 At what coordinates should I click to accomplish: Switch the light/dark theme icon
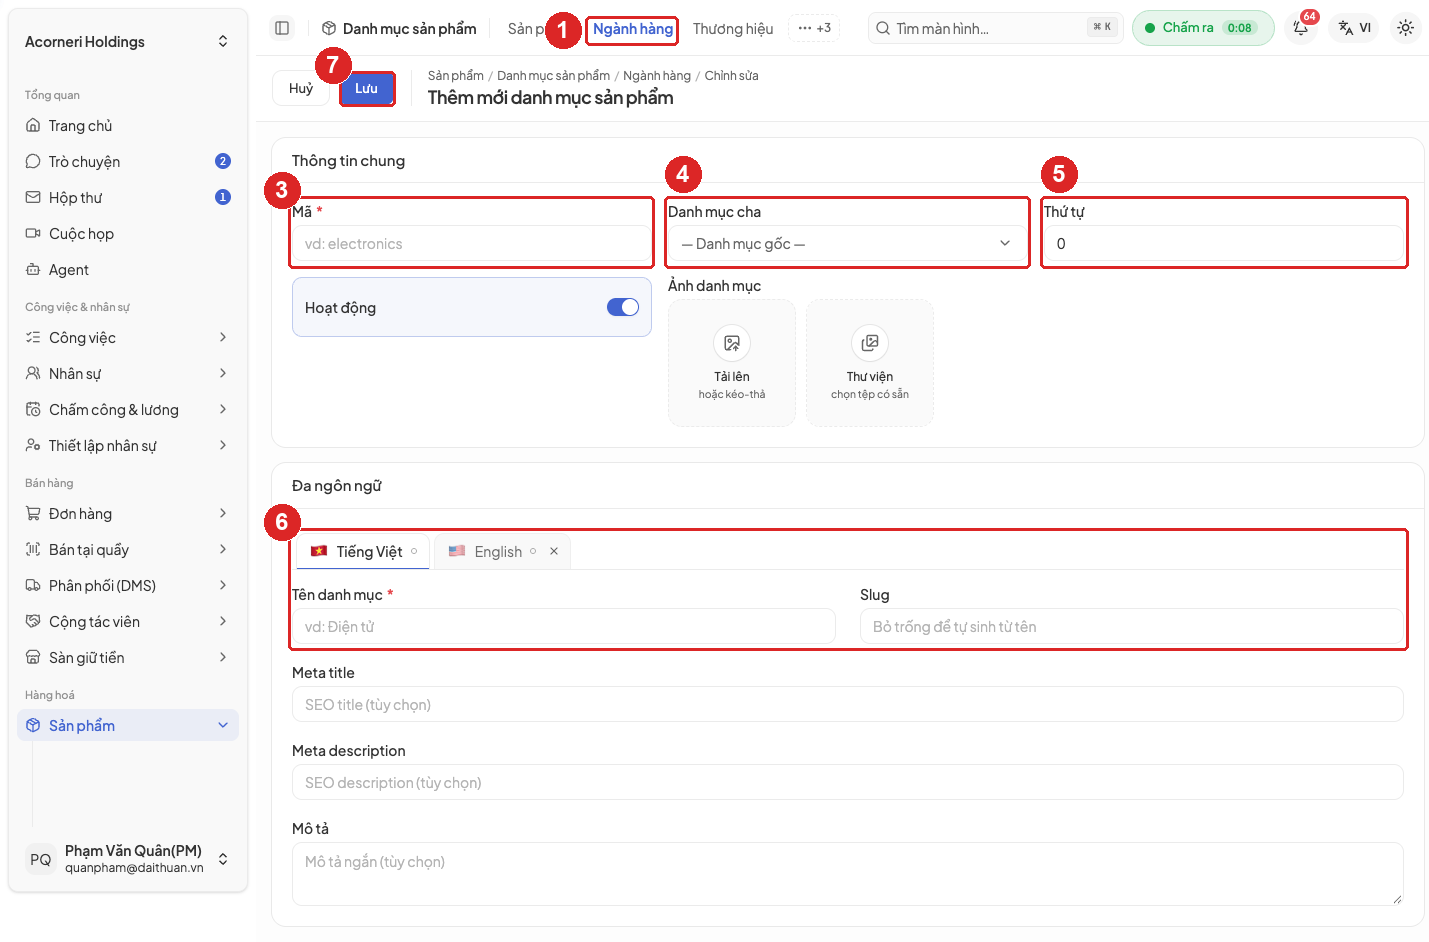(1405, 28)
